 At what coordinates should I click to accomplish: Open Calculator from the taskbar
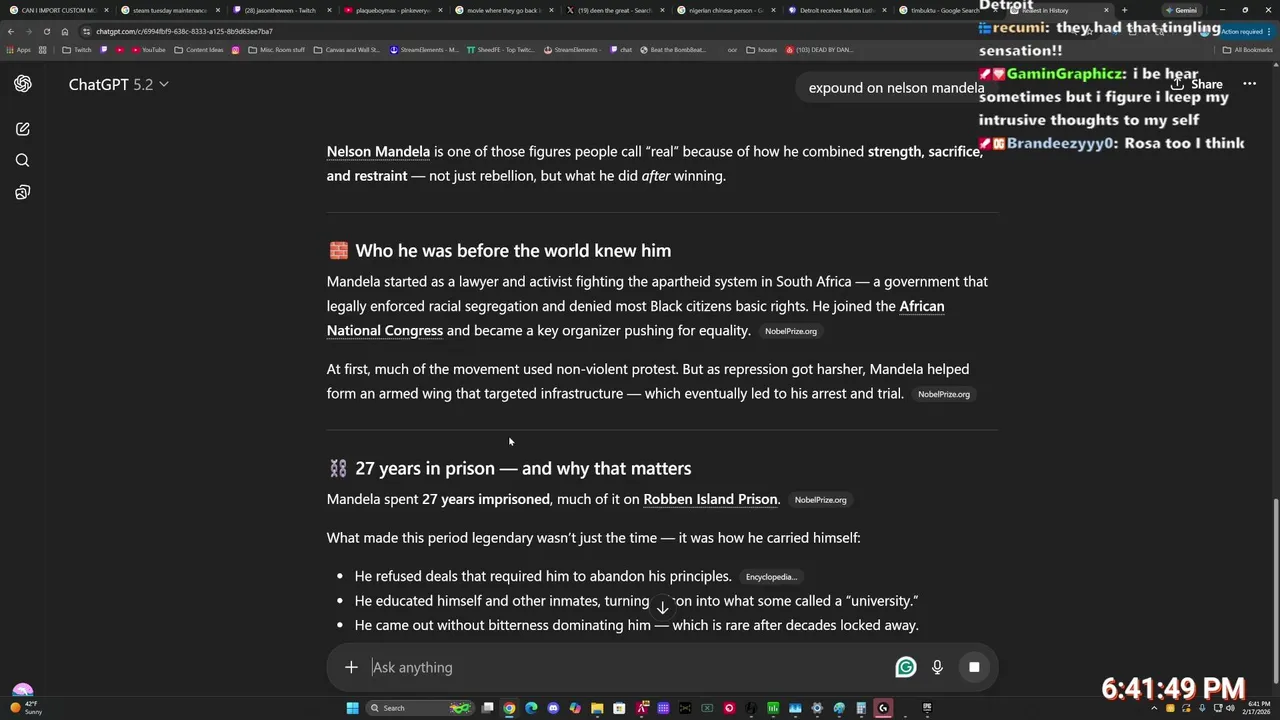tap(861, 708)
